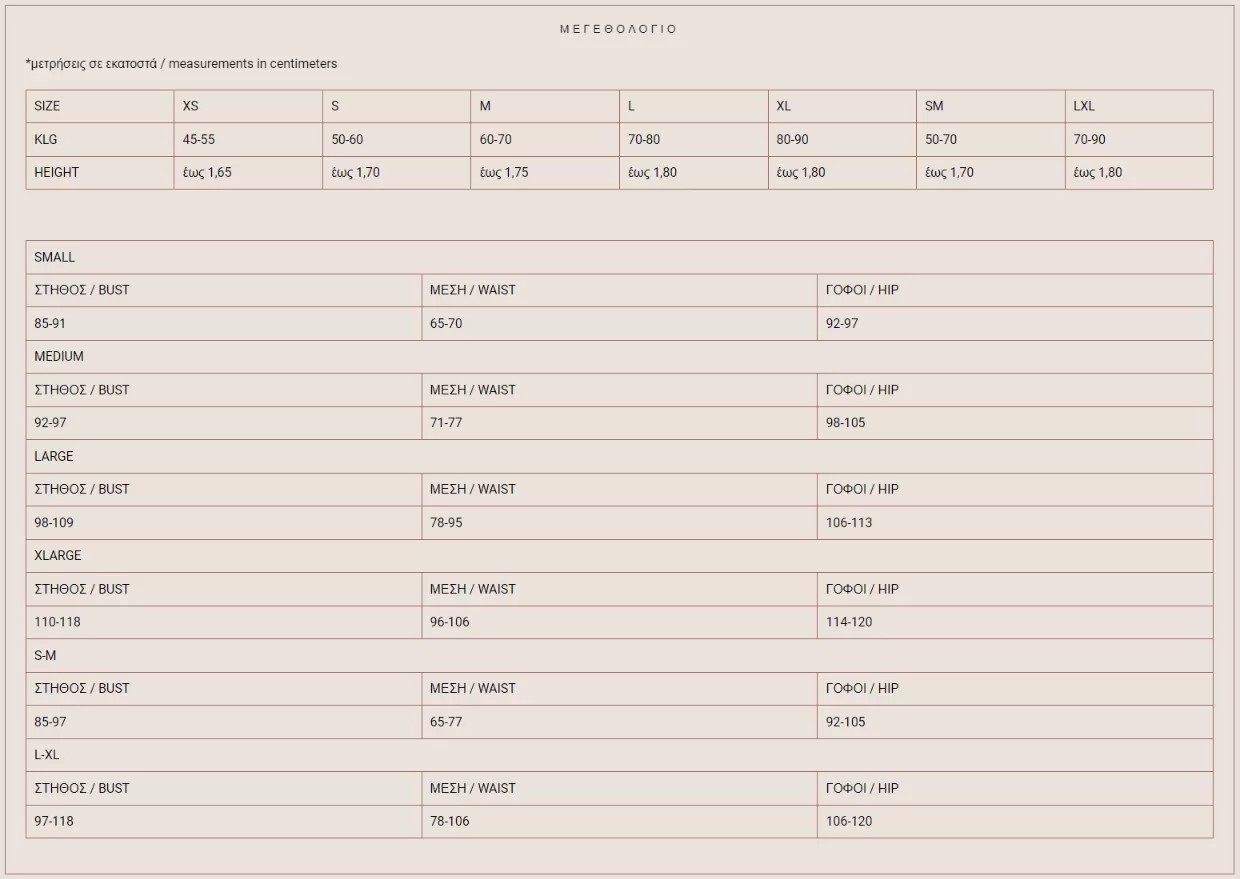Click the KLG row label
The width and height of the screenshot is (1240, 879).
click(46, 140)
